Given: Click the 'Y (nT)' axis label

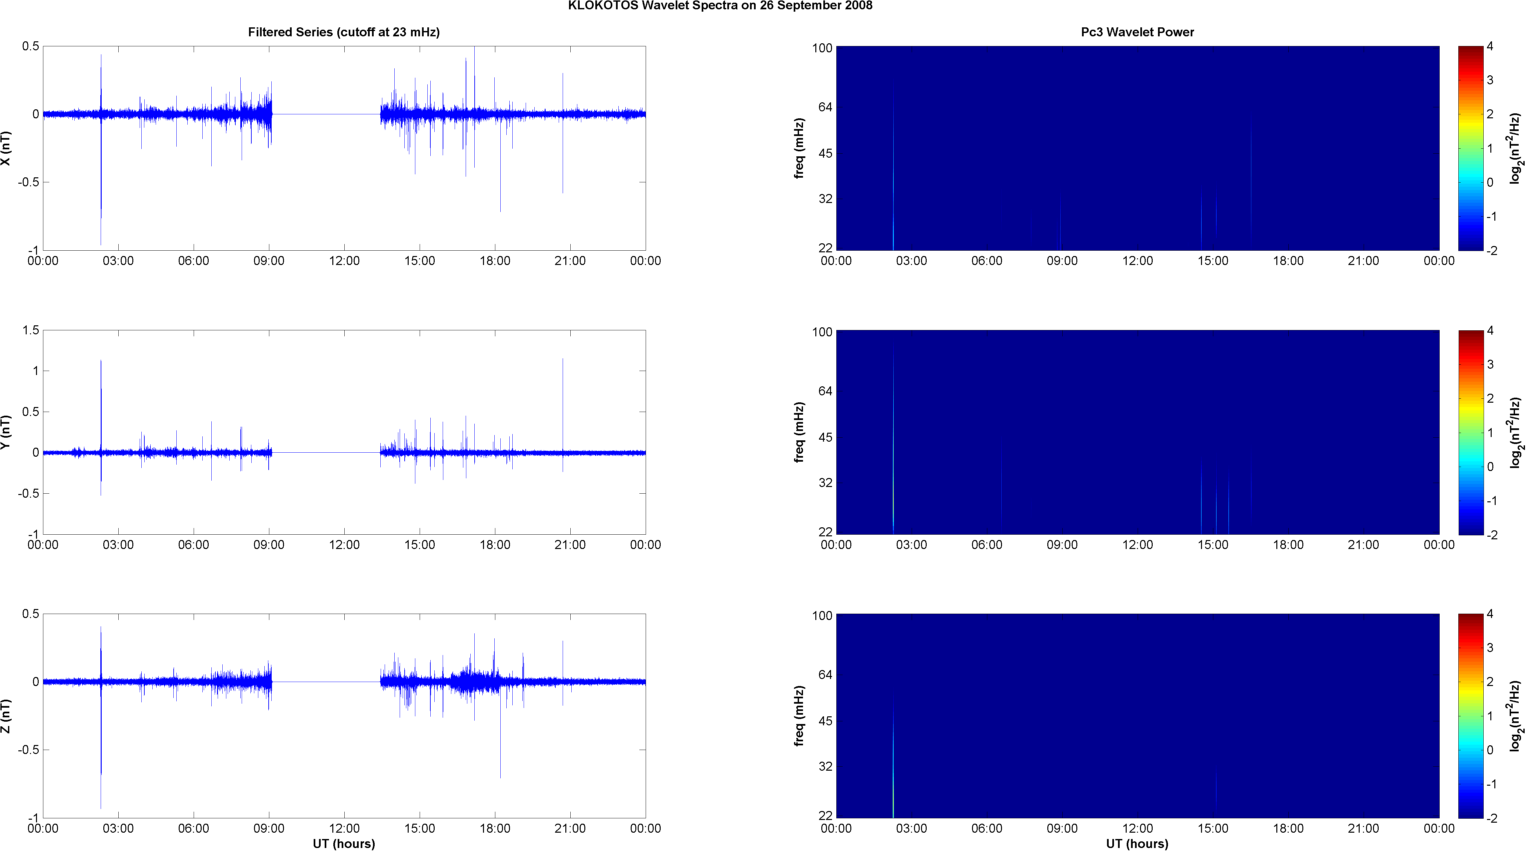Looking at the screenshot, I should point(7,432).
